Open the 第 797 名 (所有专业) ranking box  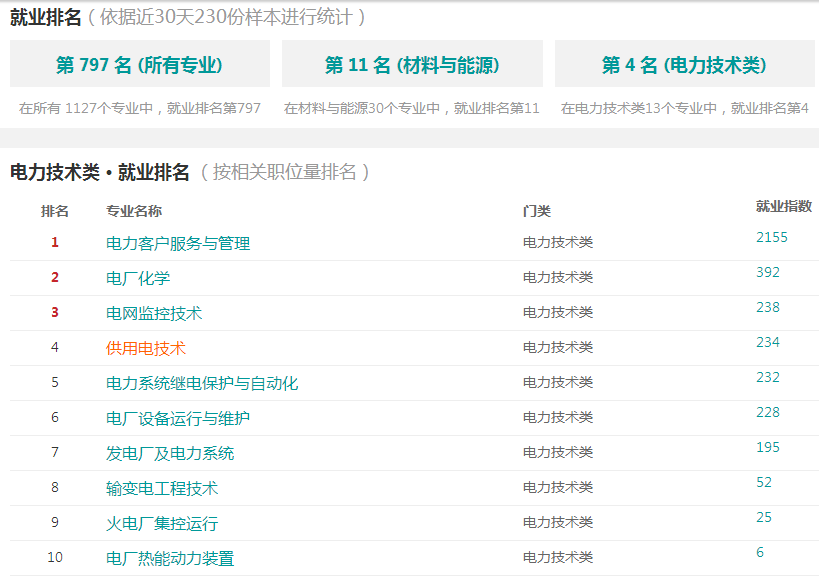pos(139,64)
